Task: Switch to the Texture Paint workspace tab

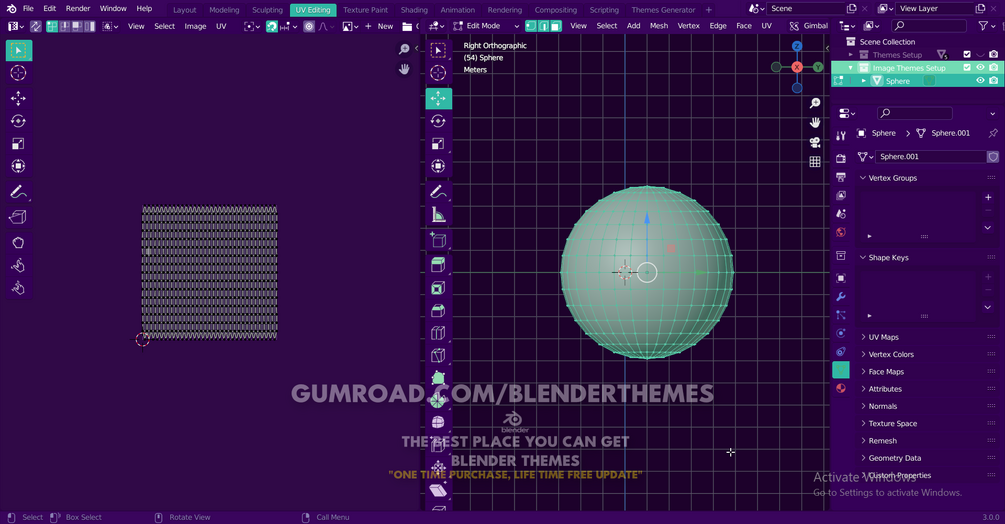Action: point(365,10)
